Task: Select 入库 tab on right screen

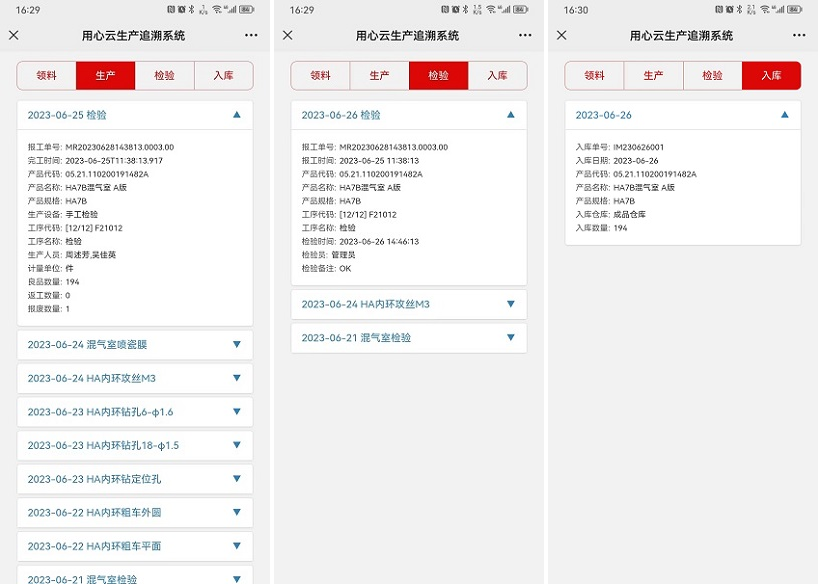Action: (771, 75)
